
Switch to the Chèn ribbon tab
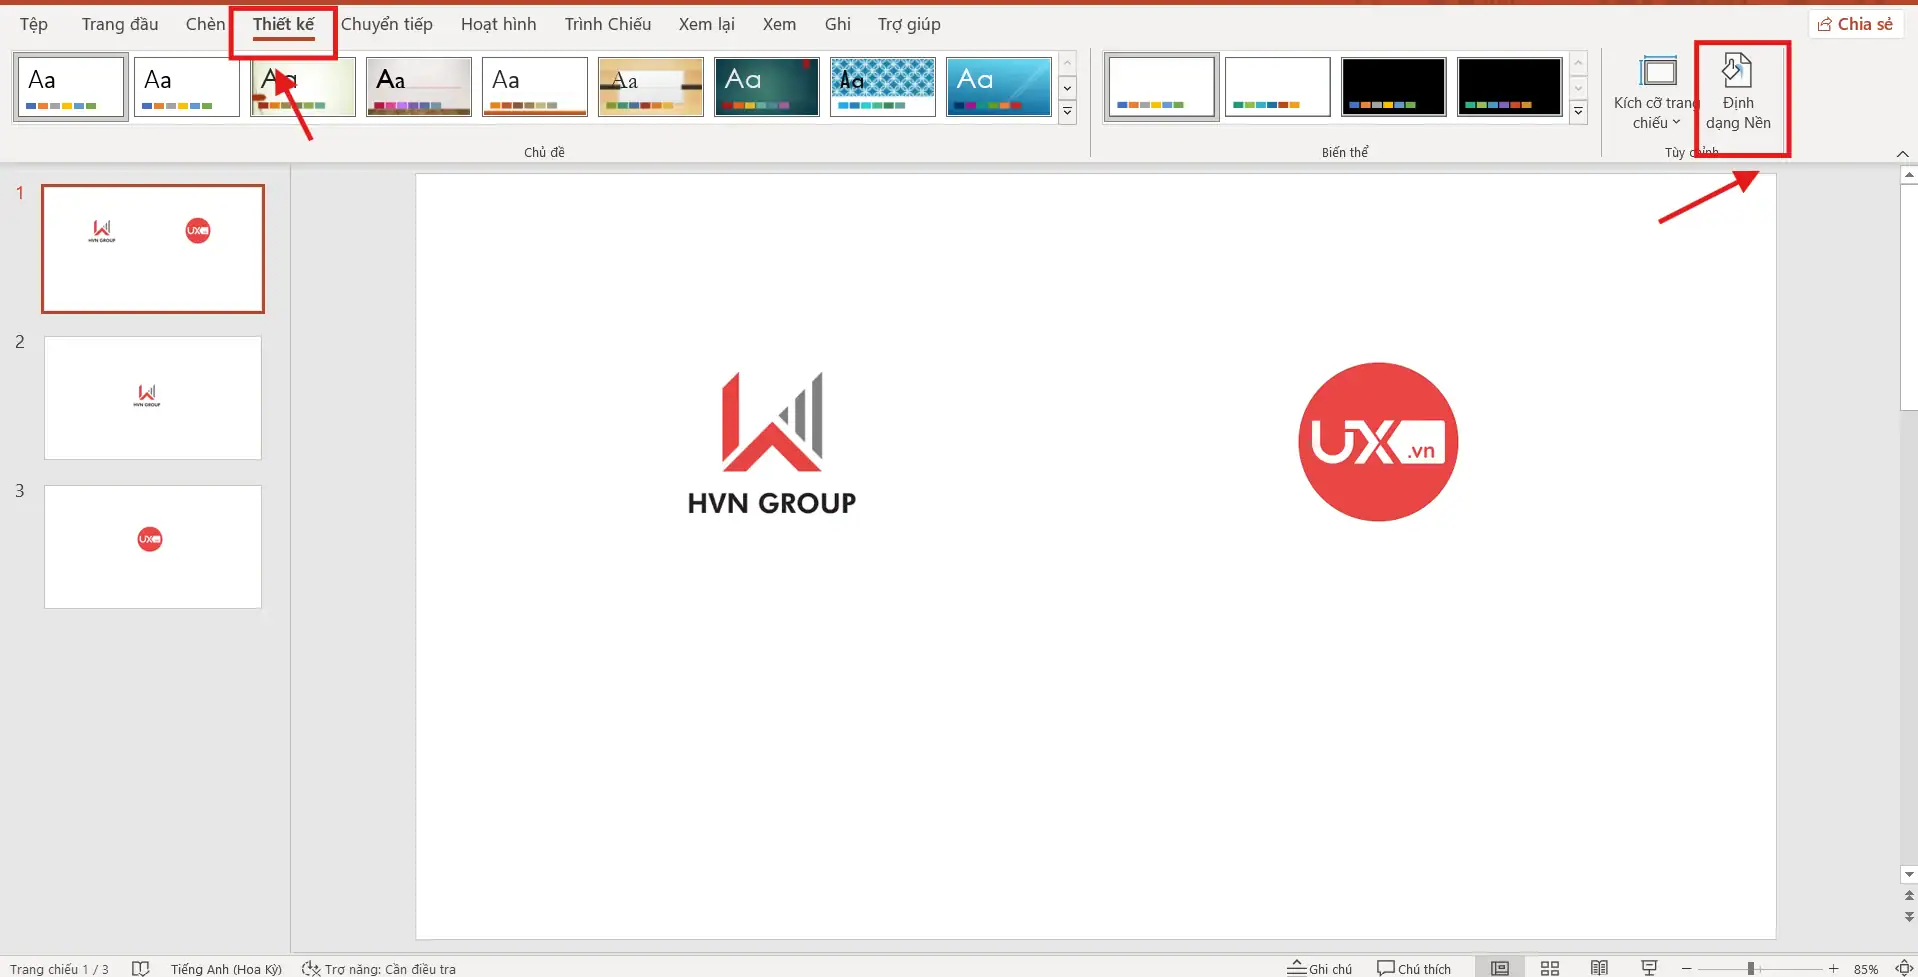point(205,24)
